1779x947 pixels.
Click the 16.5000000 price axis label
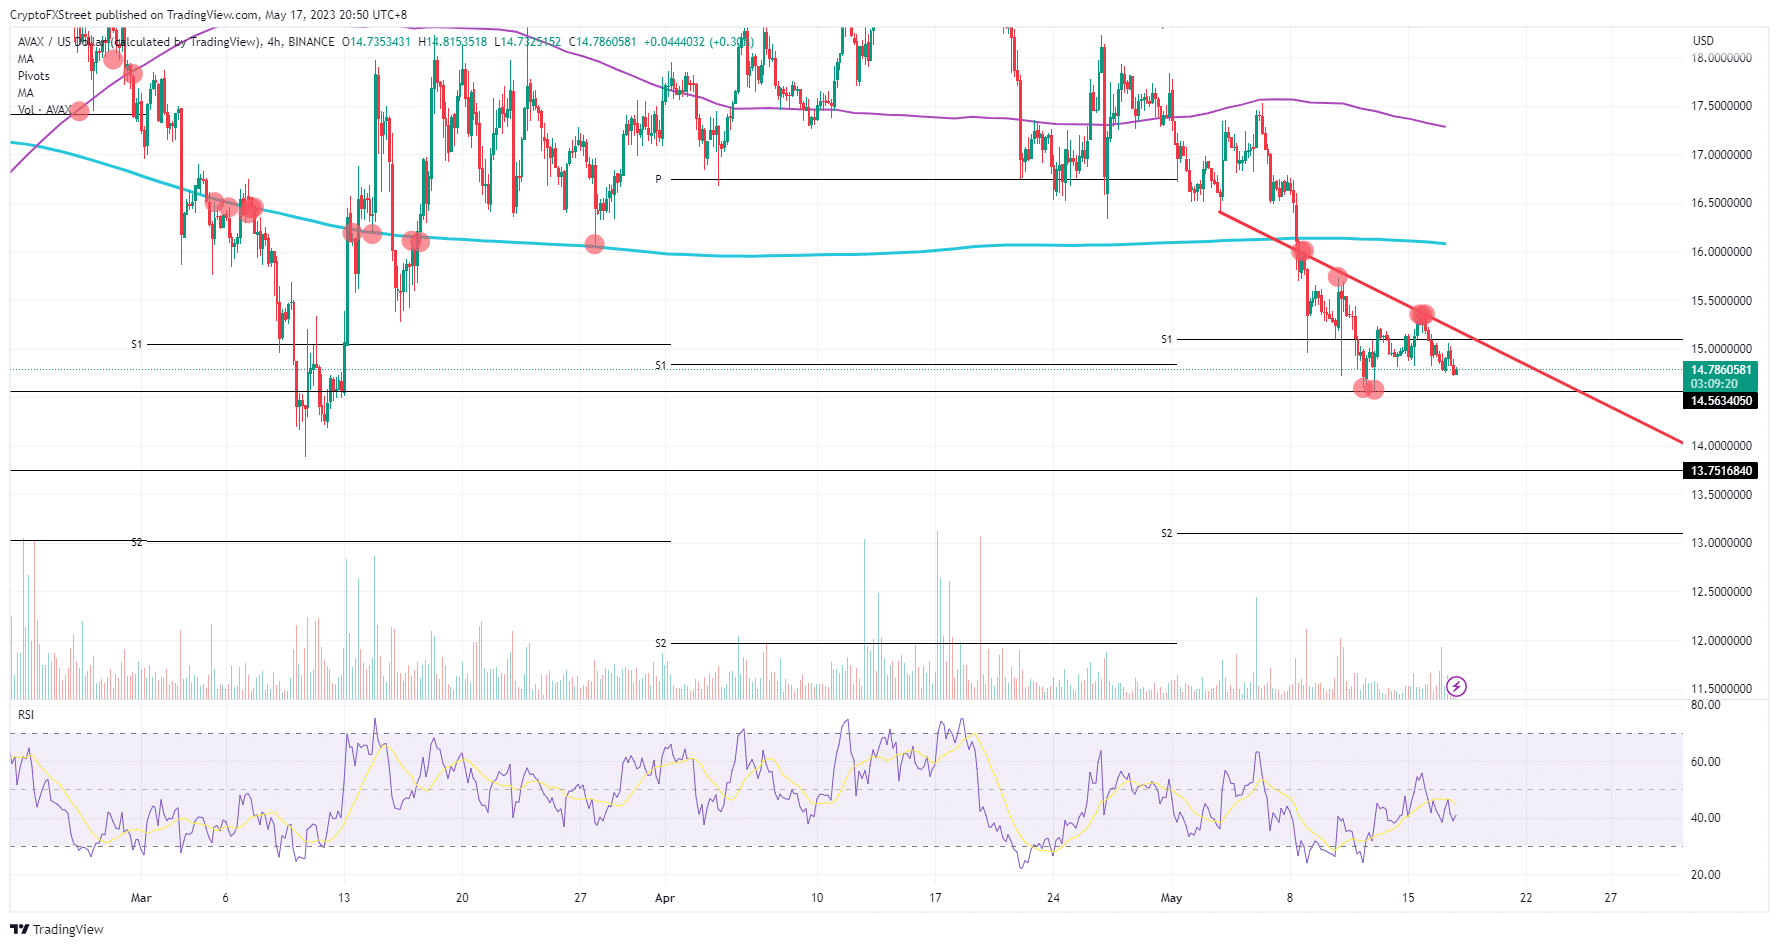(1721, 203)
